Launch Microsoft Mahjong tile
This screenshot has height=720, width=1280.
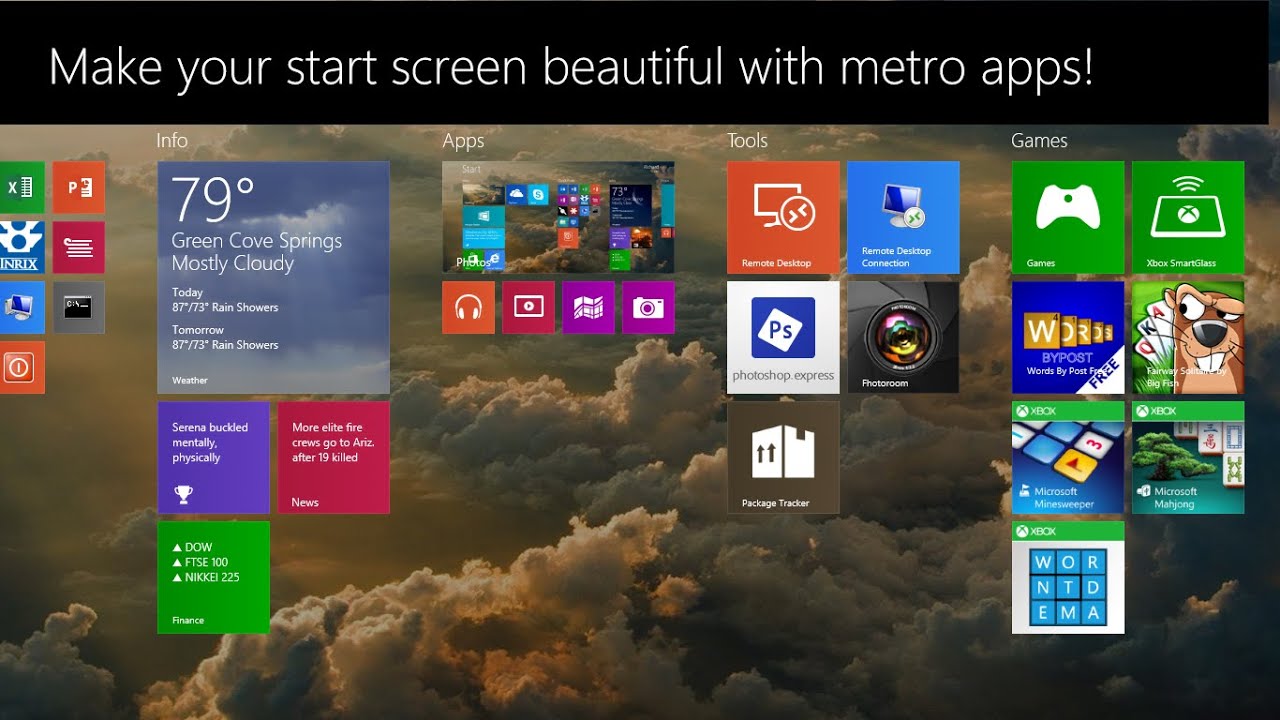1188,457
